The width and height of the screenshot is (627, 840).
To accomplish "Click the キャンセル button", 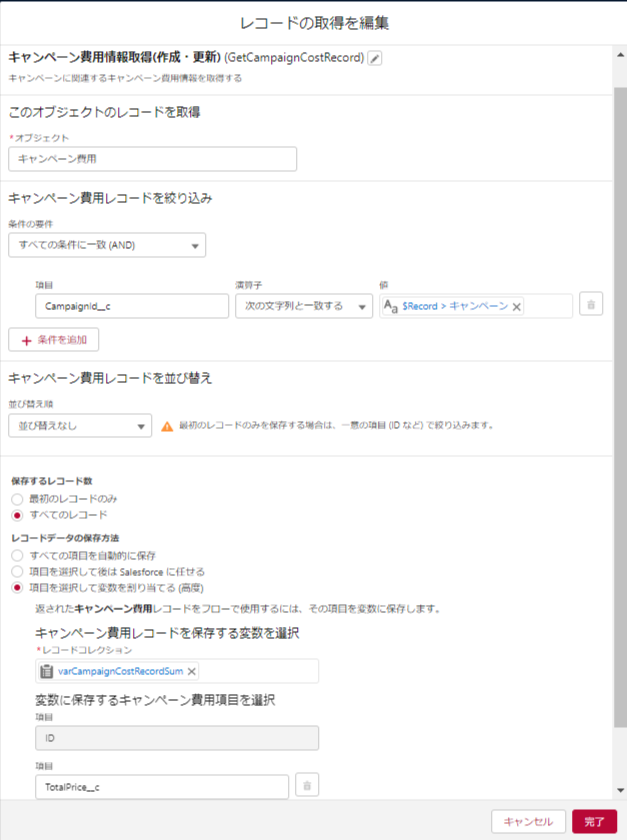I will tap(528, 821).
